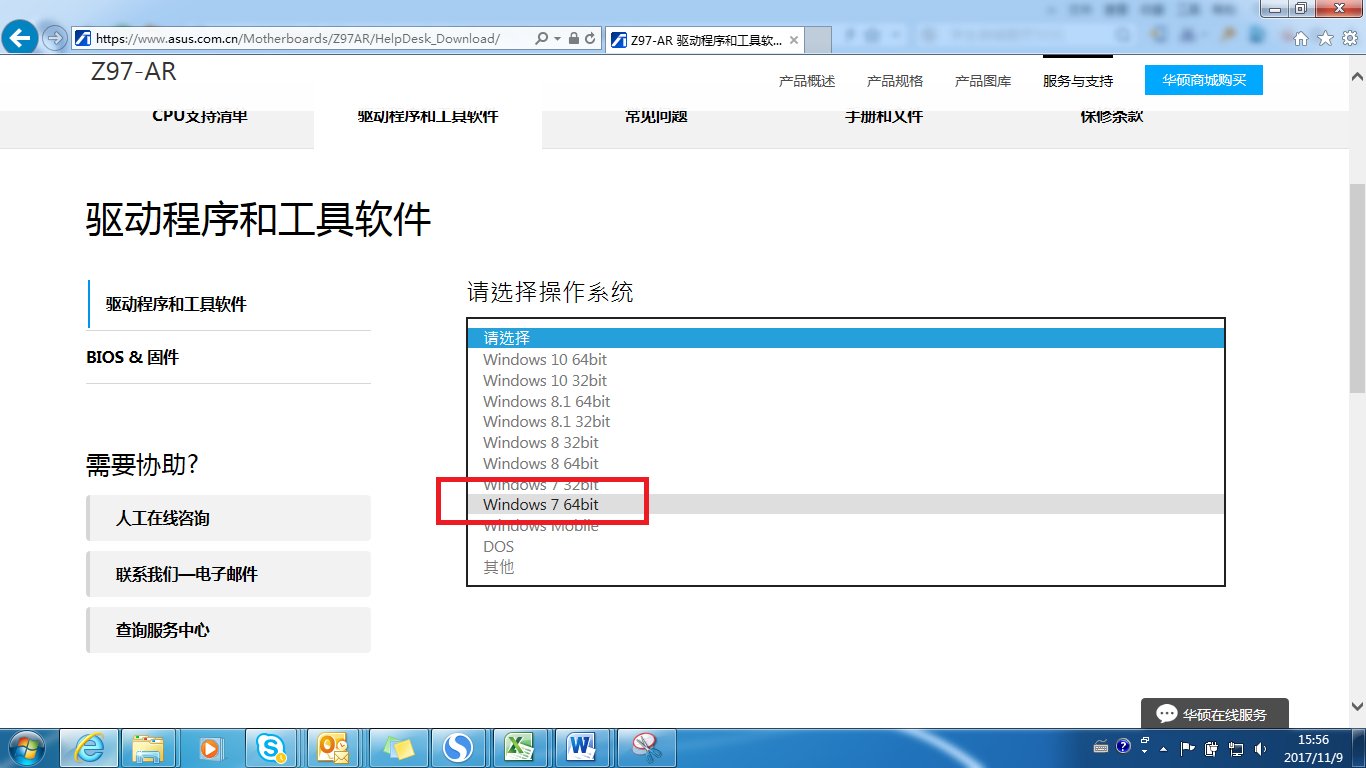This screenshot has height=768, width=1366.
Task: Open the 产品概述 navigation link
Action: click(x=807, y=81)
